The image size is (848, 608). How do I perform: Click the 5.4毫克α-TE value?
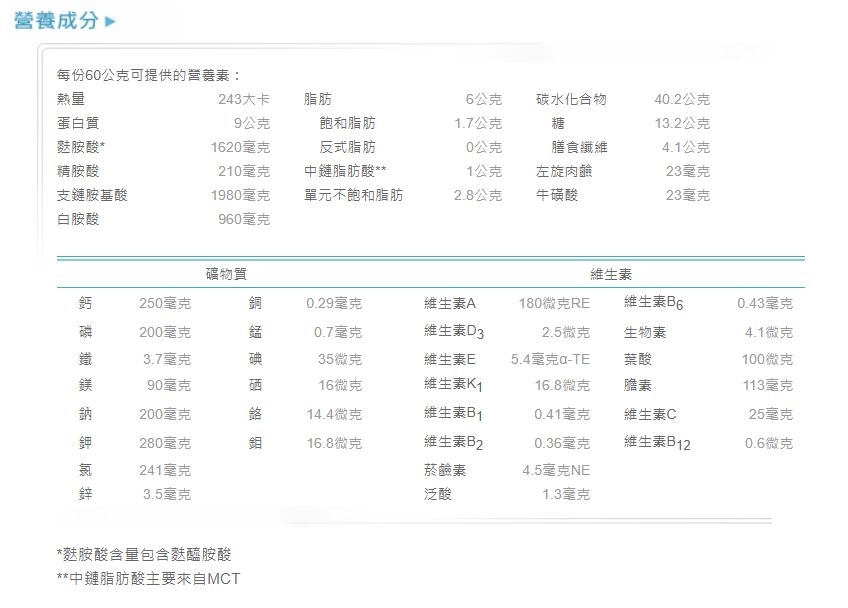(x=550, y=359)
